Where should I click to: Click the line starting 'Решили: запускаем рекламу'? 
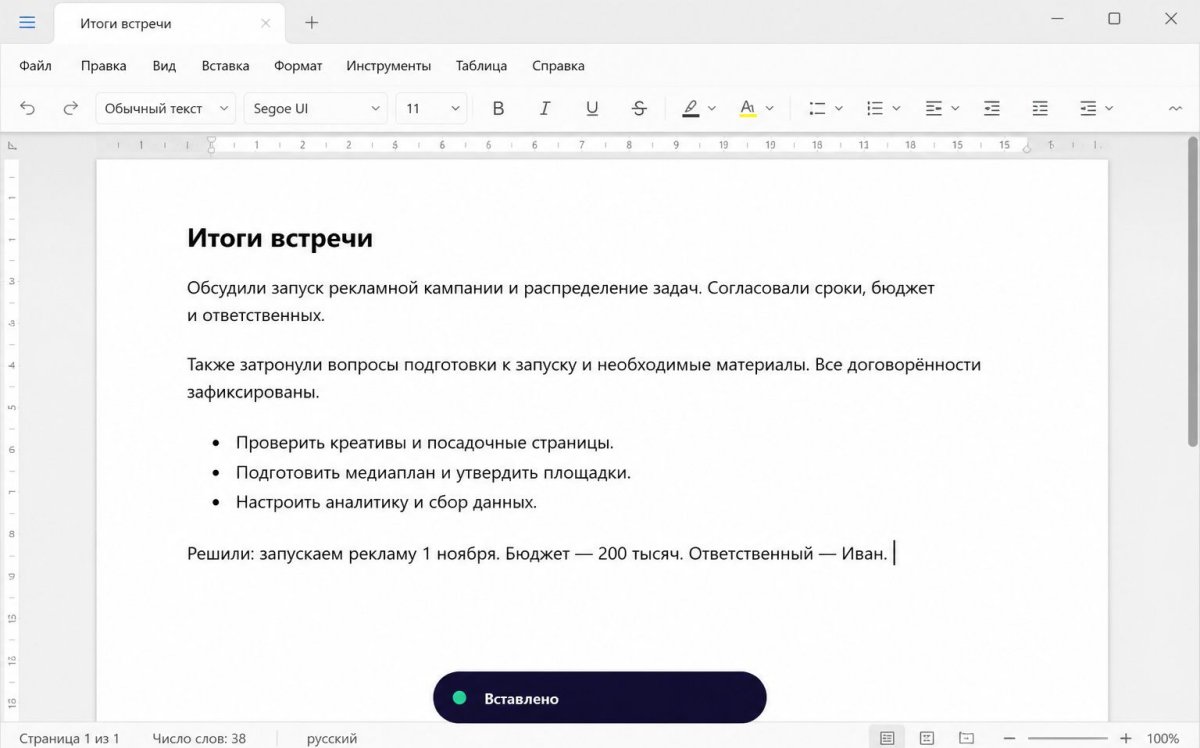537,553
